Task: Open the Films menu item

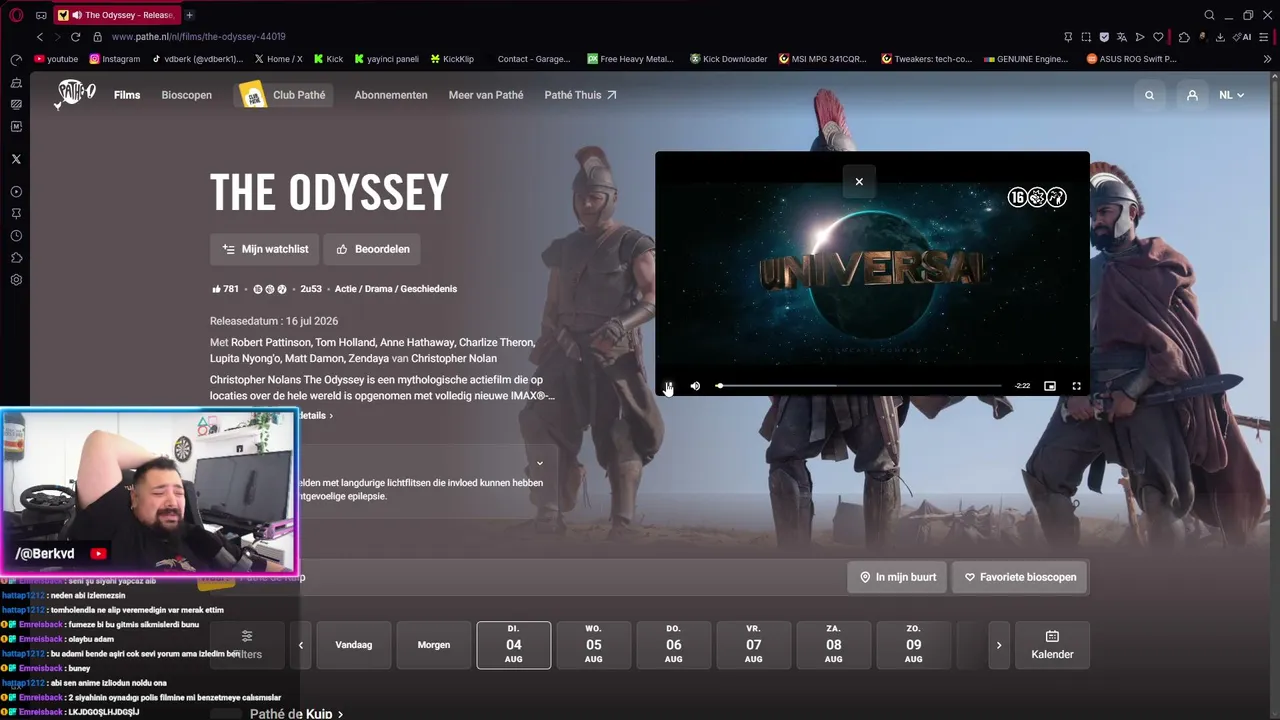Action: click(x=127, y=95)
